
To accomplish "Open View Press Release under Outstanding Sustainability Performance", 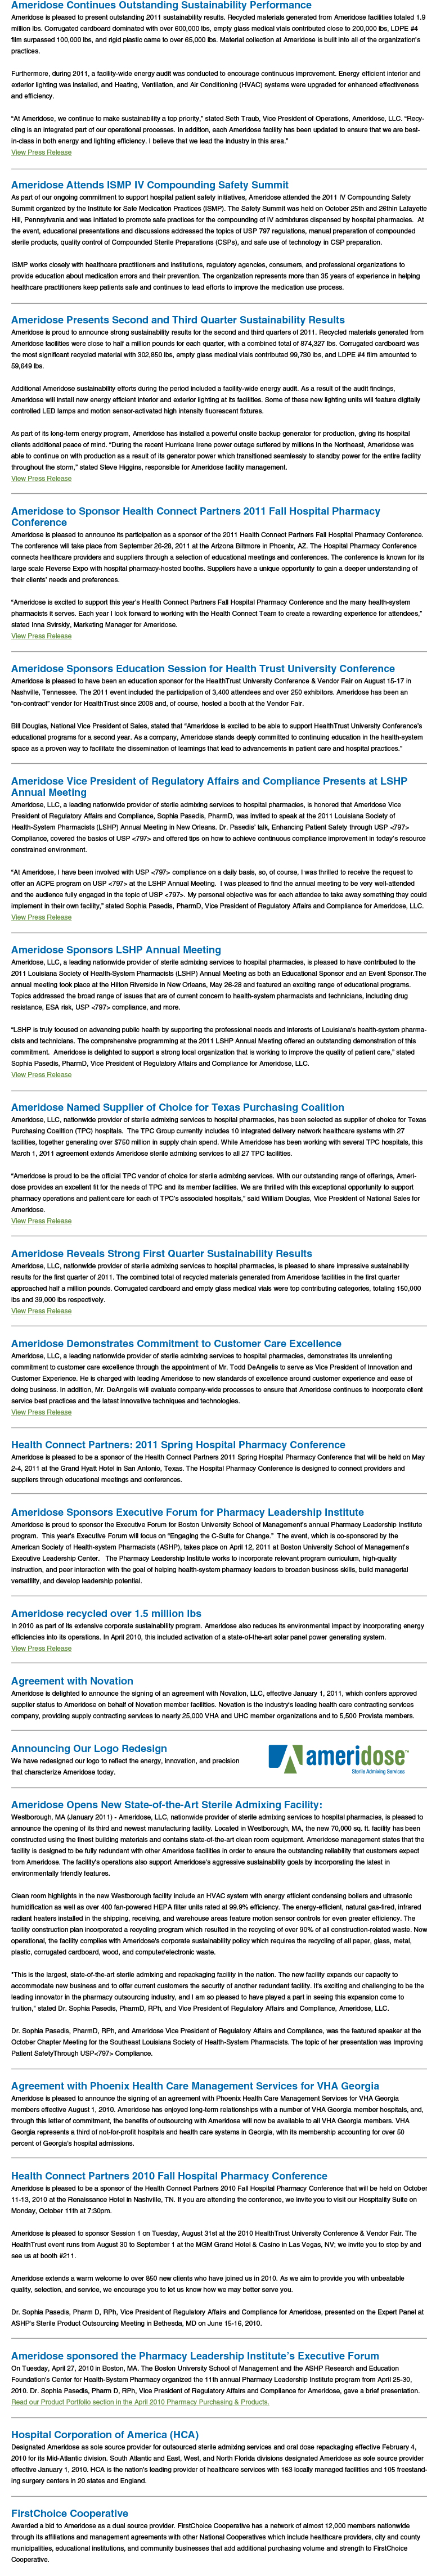I will (41, 152).
